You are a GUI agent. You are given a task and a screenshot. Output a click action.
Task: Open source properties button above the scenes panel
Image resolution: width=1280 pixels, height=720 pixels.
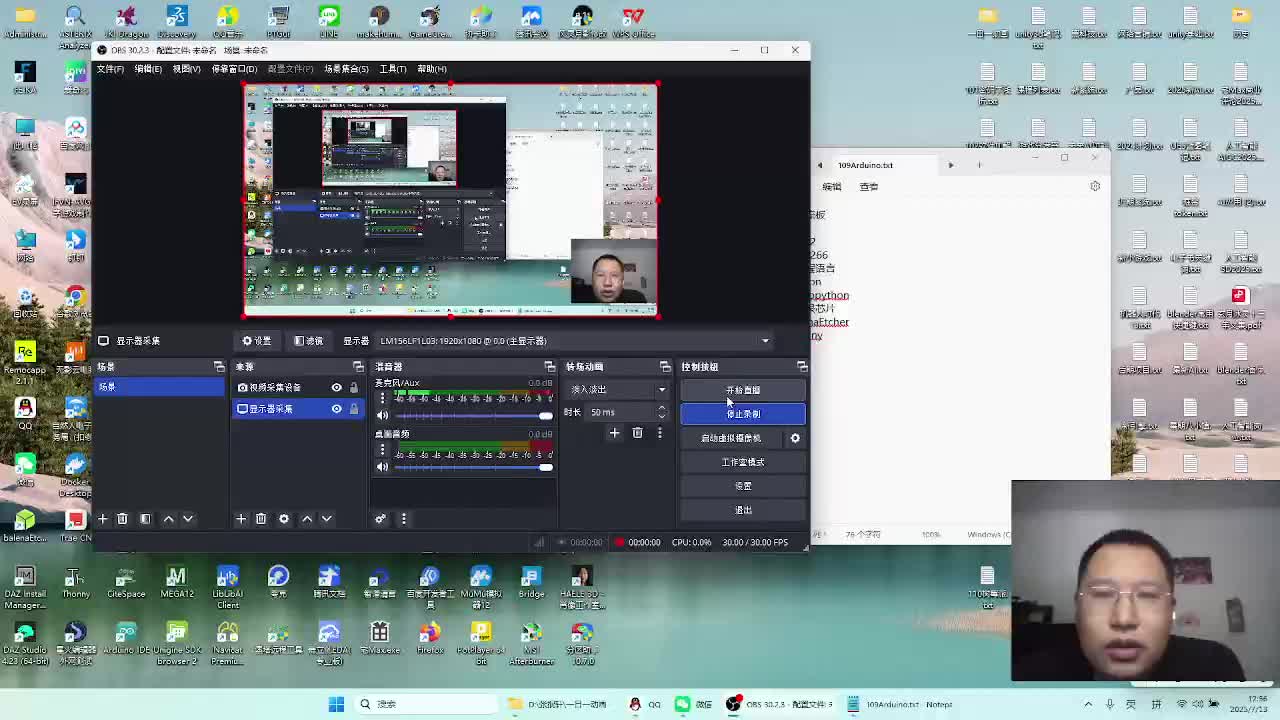257,341
